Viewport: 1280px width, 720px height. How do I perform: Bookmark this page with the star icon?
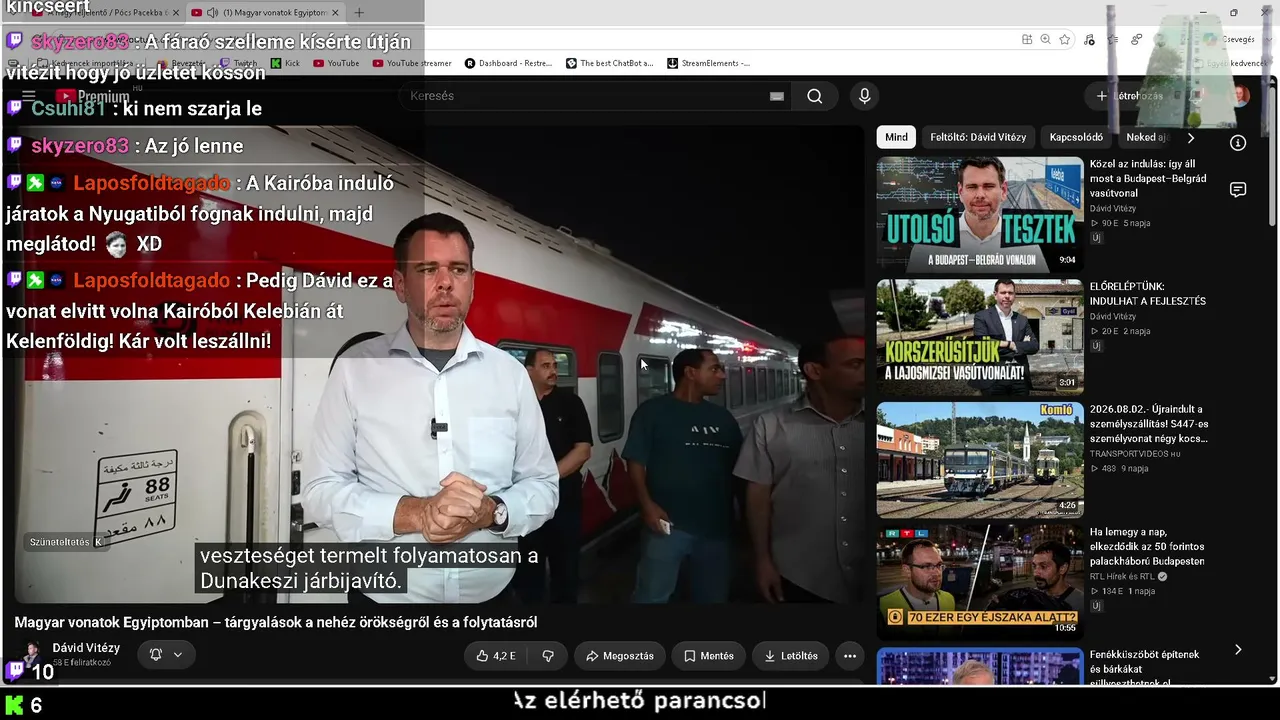click(x=1065, y=40)
